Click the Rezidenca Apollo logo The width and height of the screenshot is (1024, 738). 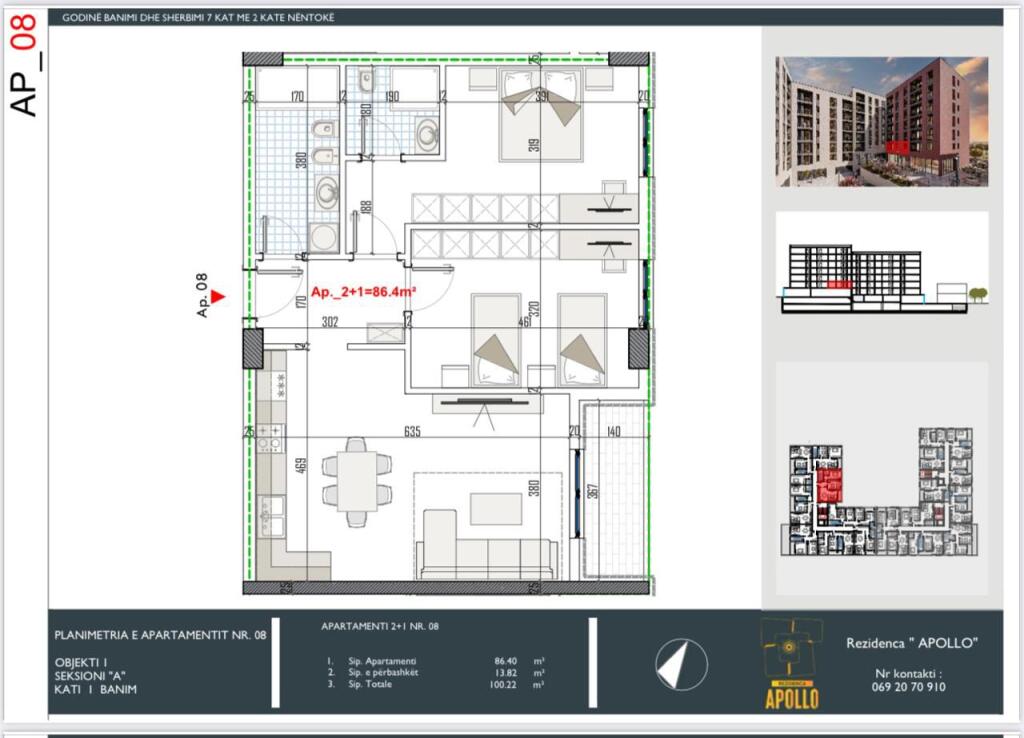tap(791, 664)
